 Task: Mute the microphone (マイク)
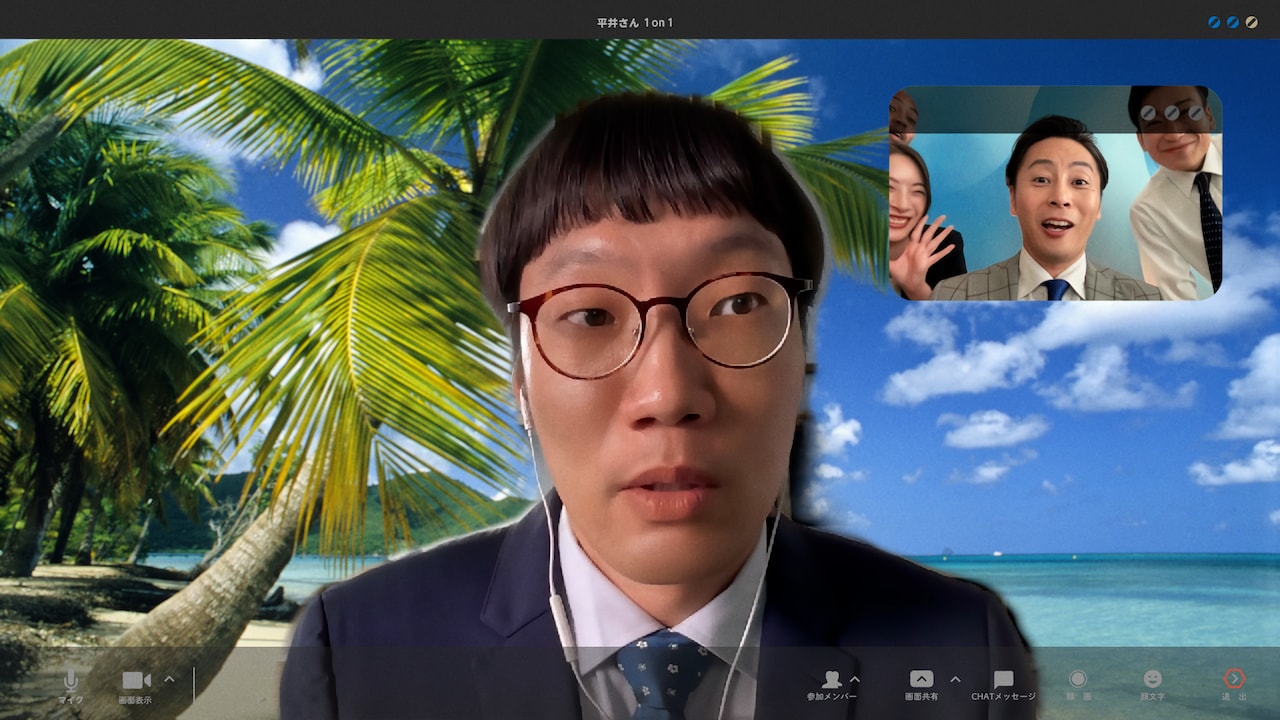[x=70, y=681]
